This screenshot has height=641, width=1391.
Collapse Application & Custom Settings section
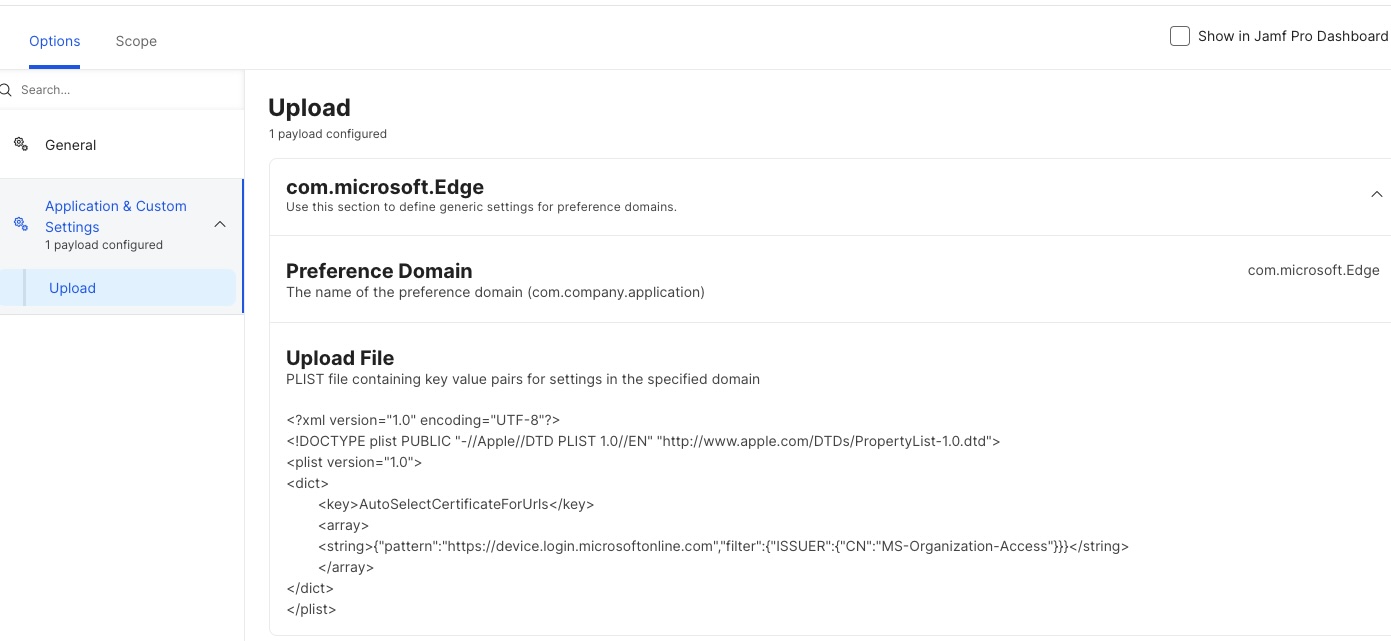point(220,224)
